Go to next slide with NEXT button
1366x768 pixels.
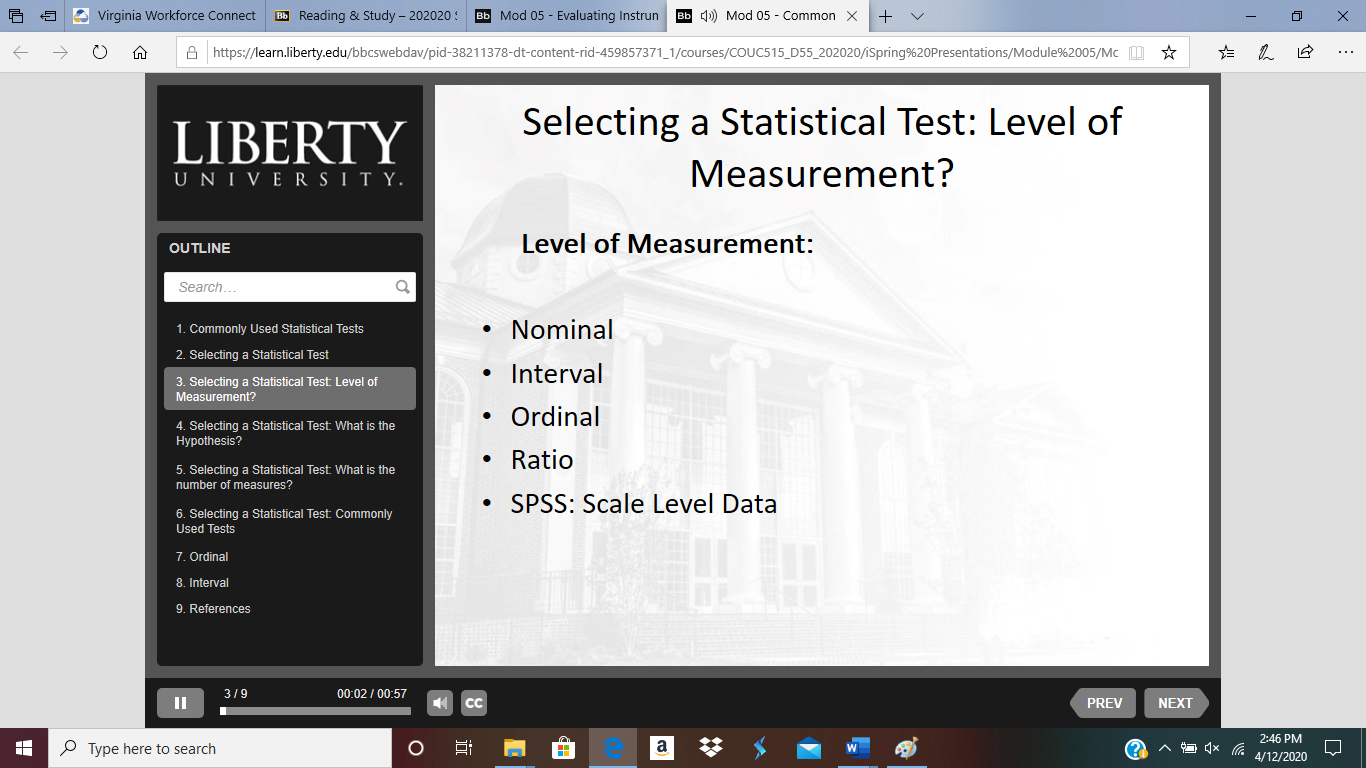click(x=1176, y=703)
